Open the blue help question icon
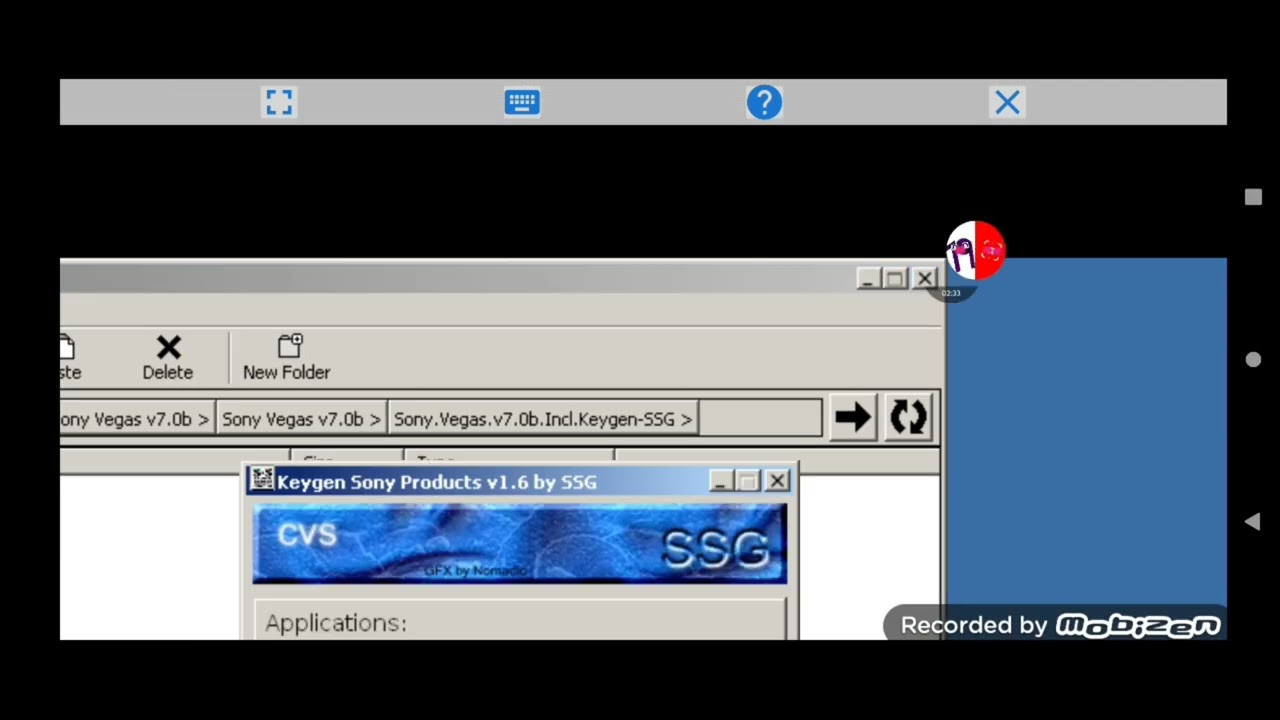This screenshot has width=1280, height=720. click(764, 102)
